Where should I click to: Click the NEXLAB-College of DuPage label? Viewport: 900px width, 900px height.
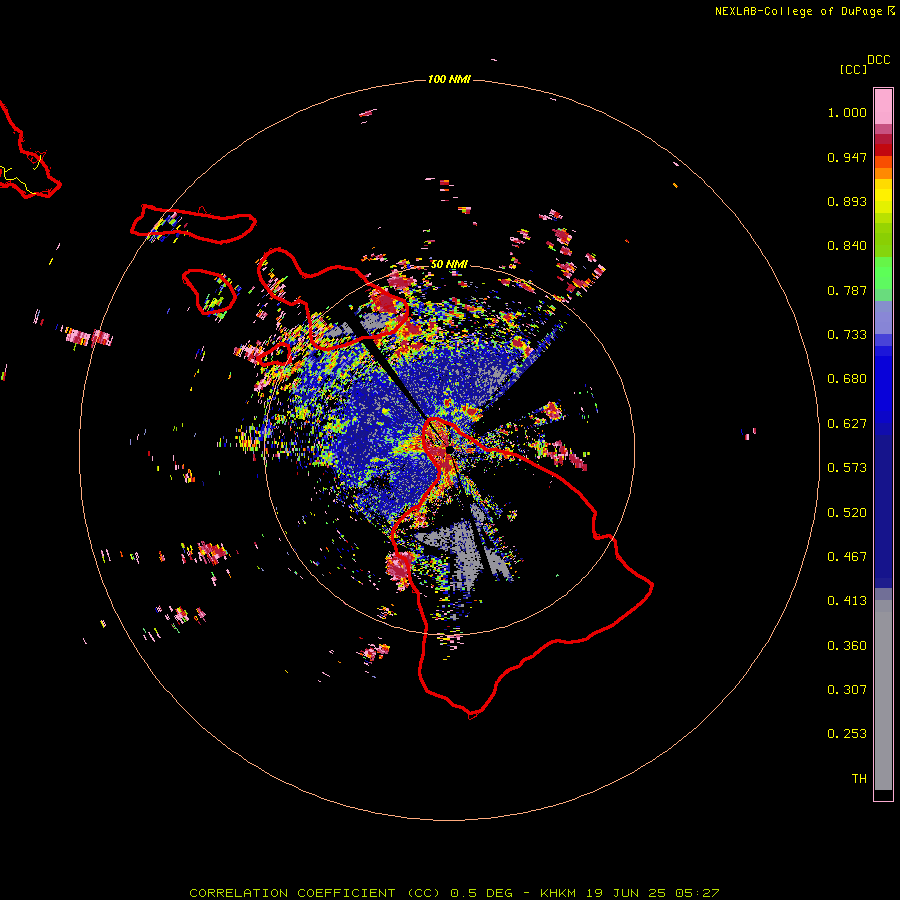coord(798,11)
